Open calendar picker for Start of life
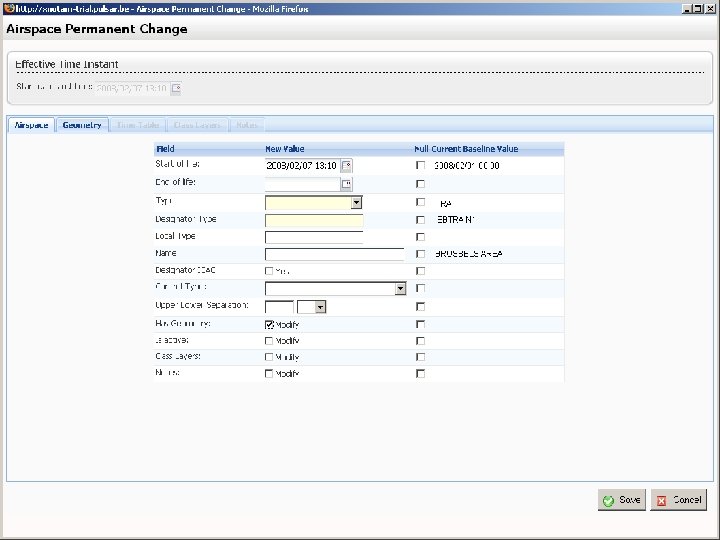 pyautogui.click(x=347, y=165)
